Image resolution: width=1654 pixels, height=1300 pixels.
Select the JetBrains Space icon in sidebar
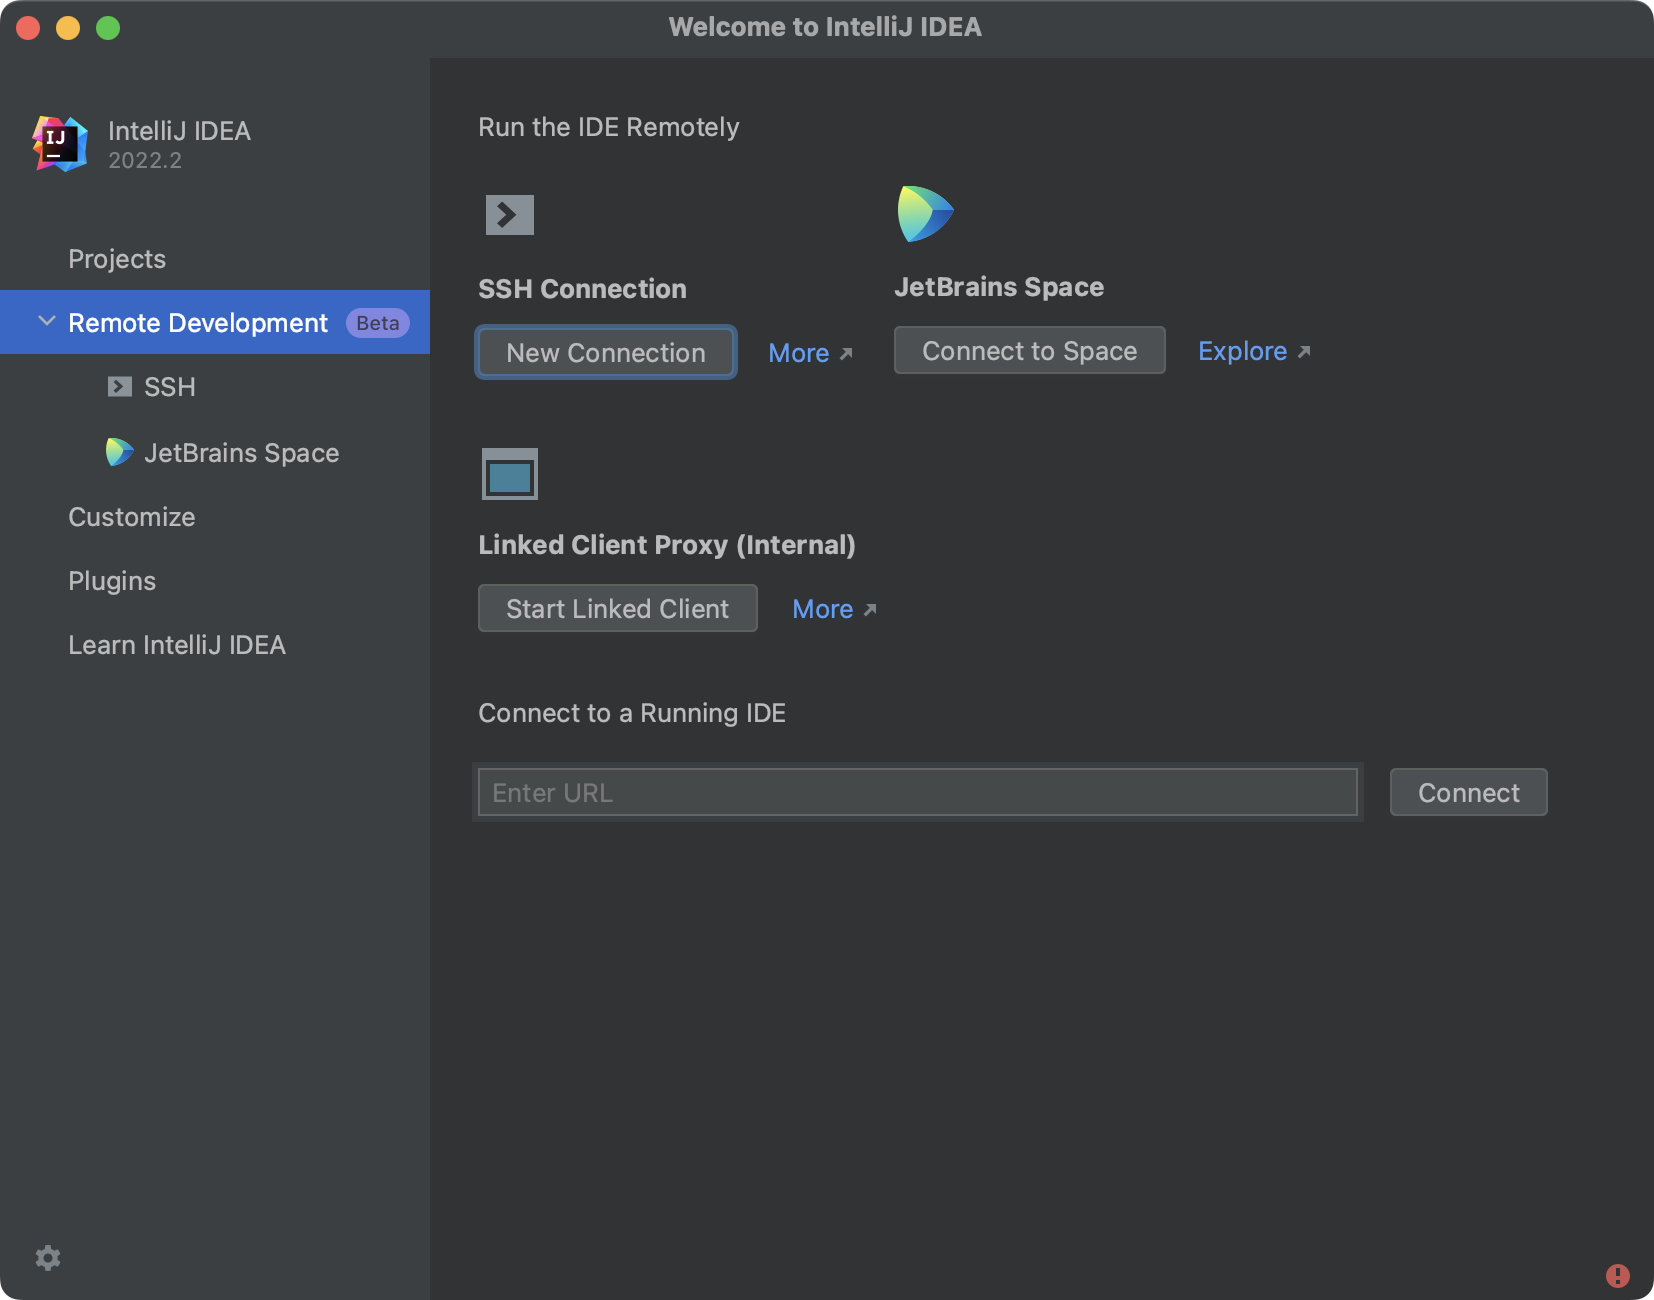coord(120,452)
